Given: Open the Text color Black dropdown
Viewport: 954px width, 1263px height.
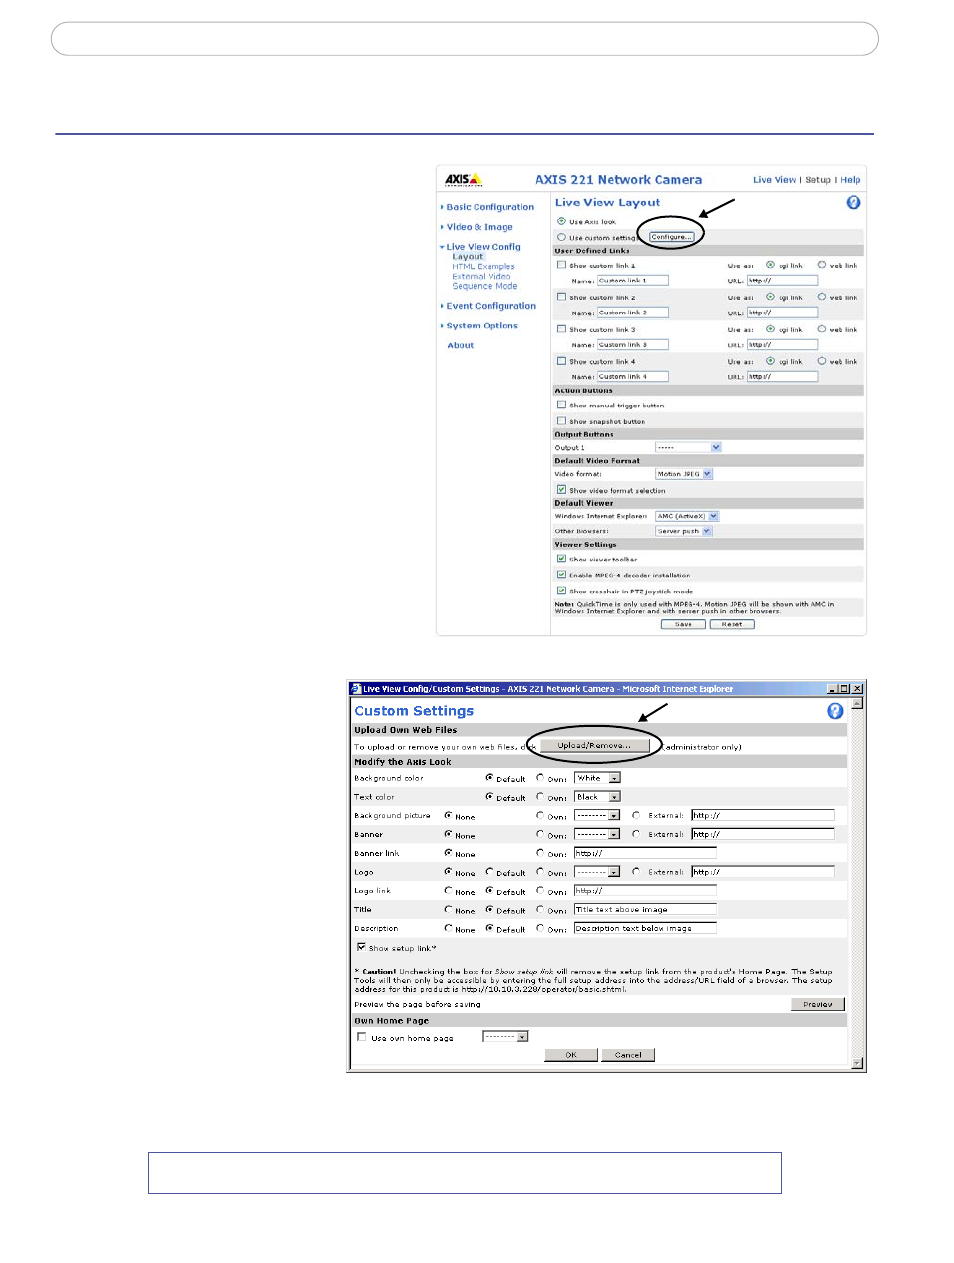Looking at the screenshot, I should click(598, 797).
